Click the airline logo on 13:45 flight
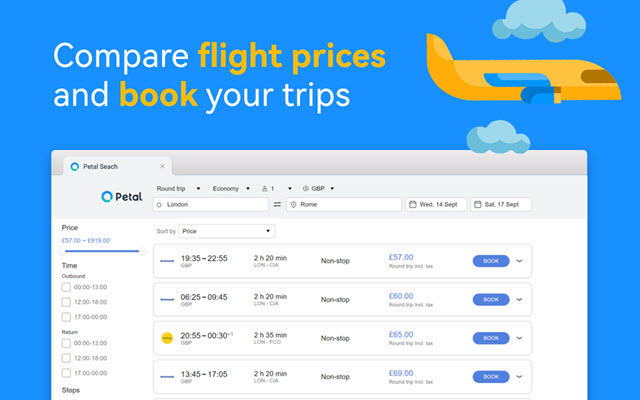 point(167,376)
